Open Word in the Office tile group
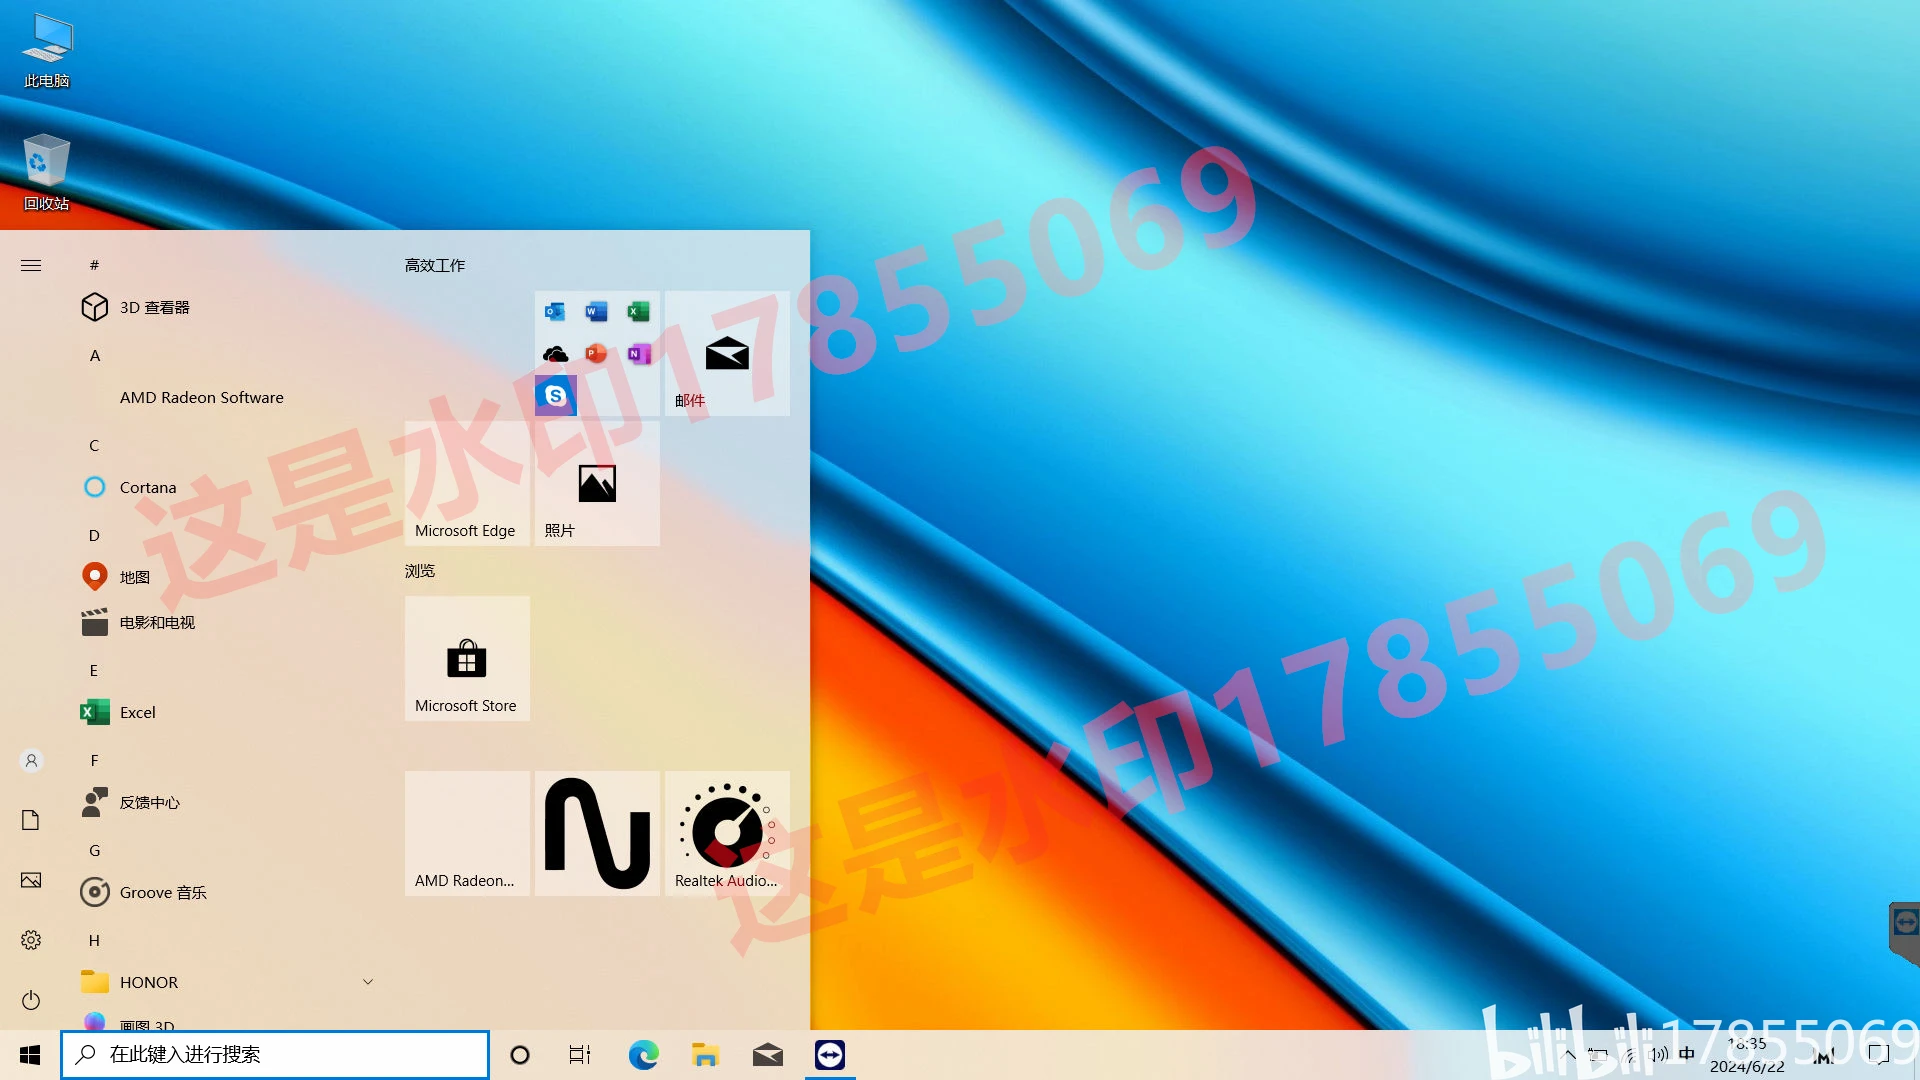Viewport: 1920px width, 1080px height. (x=597, y=312)
